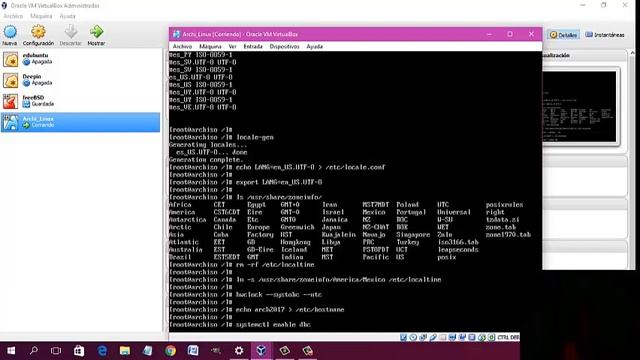The width and height of the screenshot is (640, 360).
Task: Open Archivo menu in Archi_Linux VM window
Action: [182, 47]
